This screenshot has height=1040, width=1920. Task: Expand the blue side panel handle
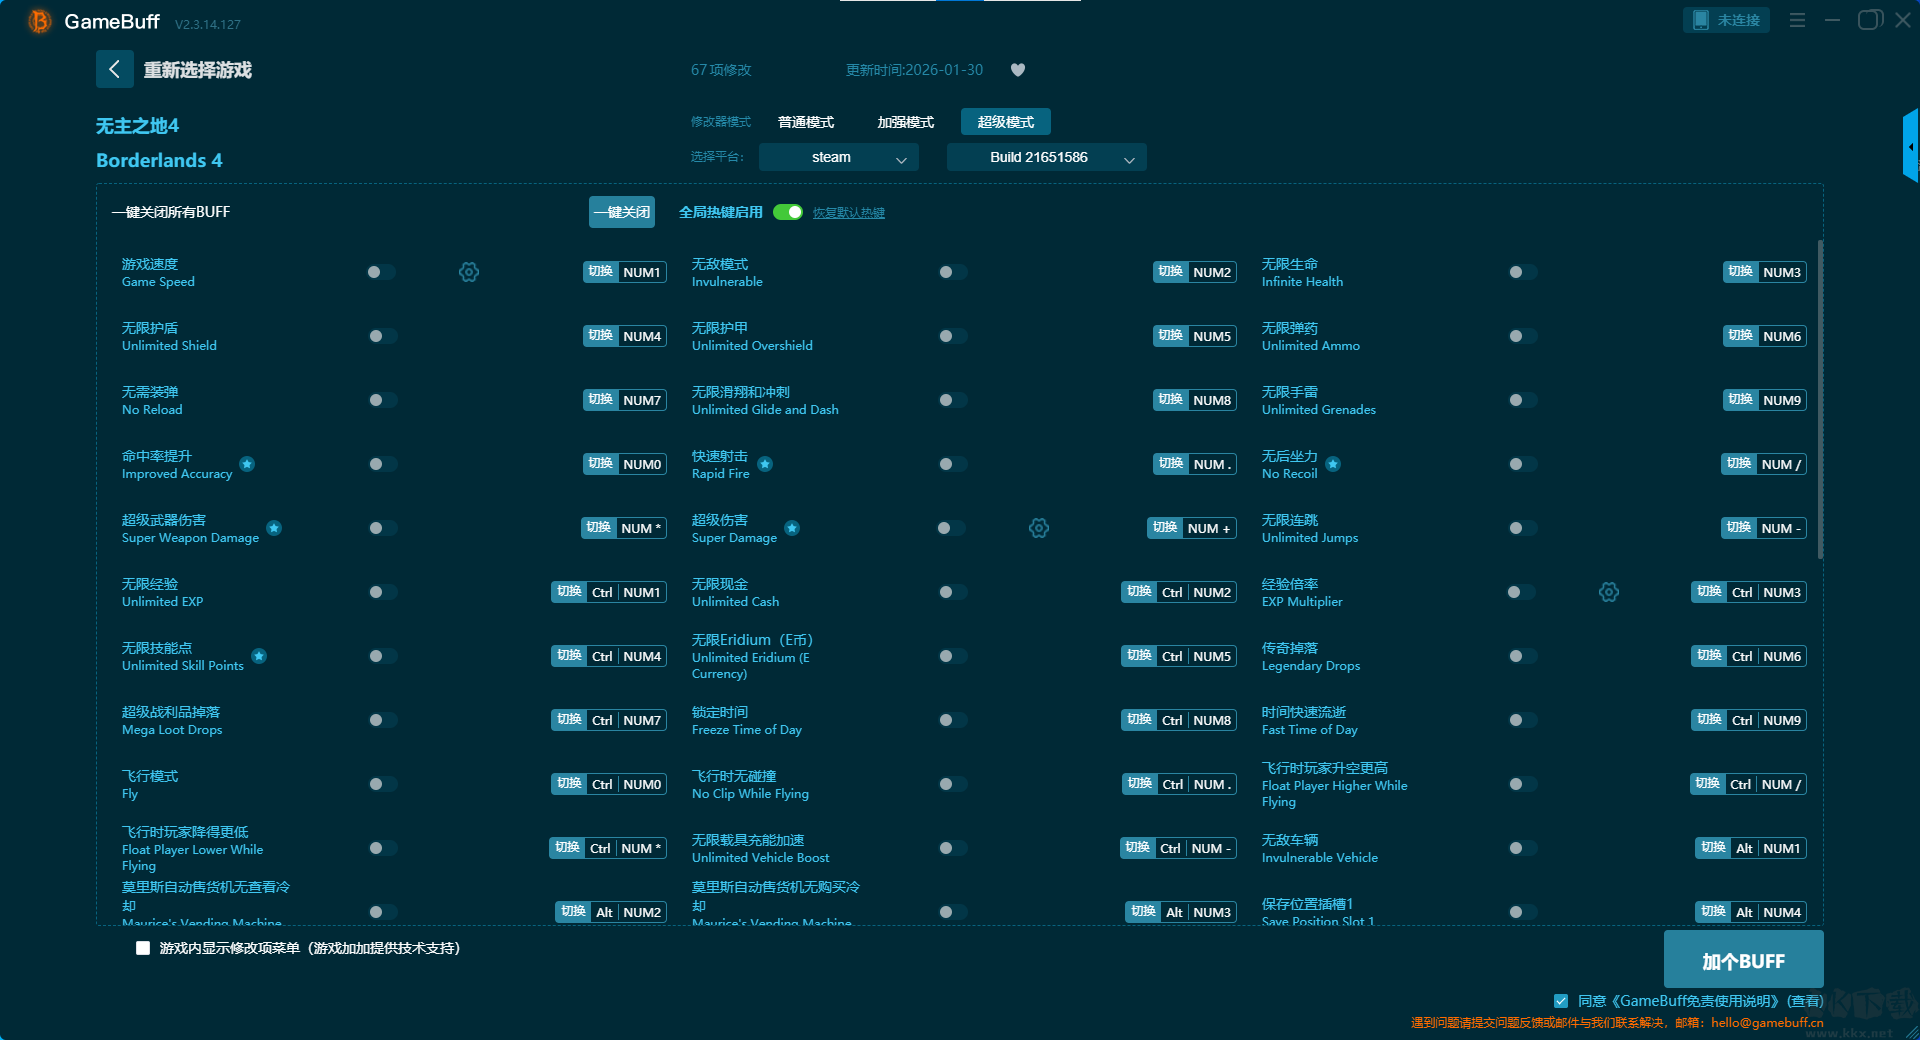click(1910, 147)
